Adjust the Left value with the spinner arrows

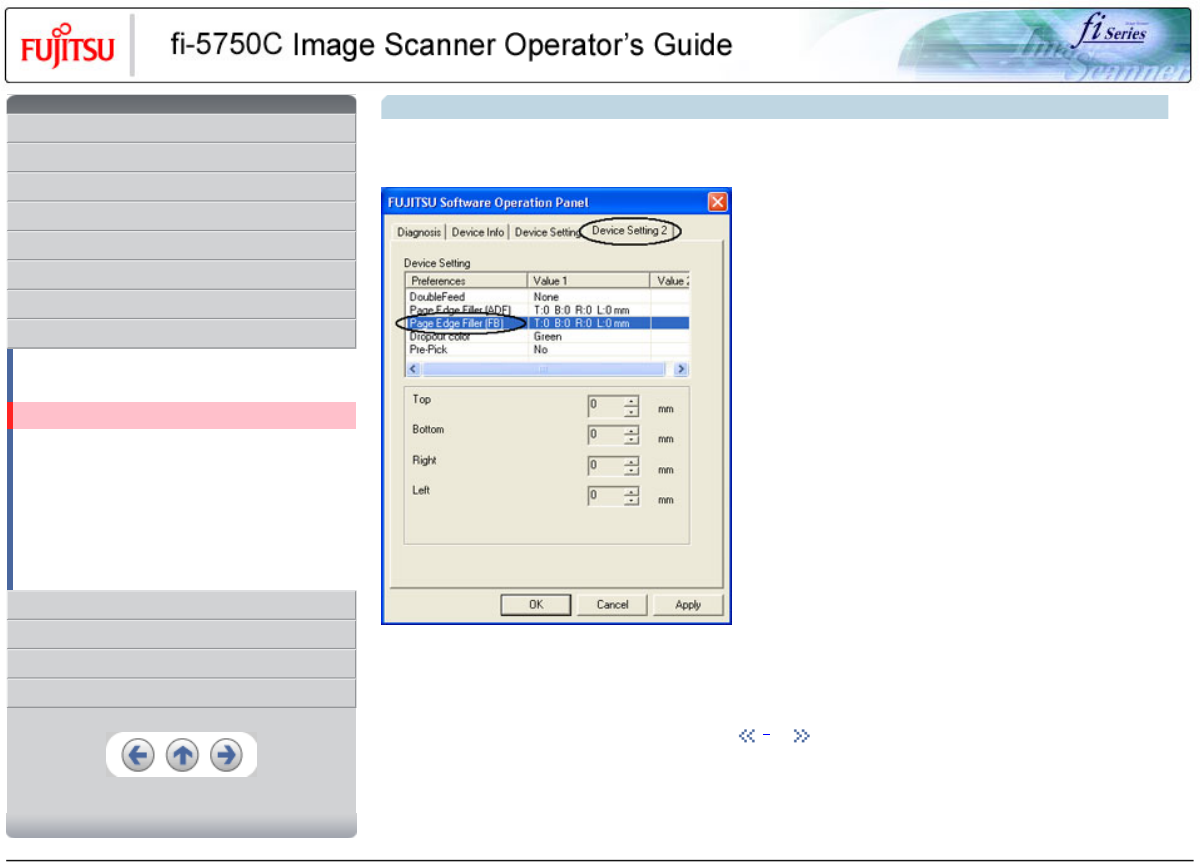[631, 496]
